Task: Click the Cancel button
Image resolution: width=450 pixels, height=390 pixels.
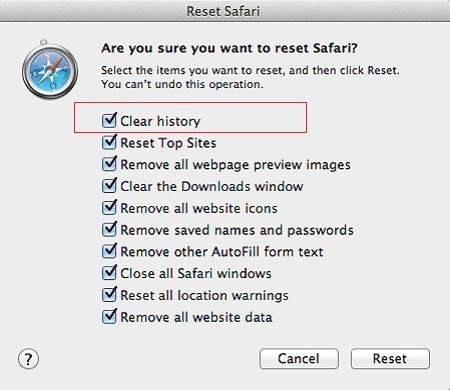Action: [299, 359]
